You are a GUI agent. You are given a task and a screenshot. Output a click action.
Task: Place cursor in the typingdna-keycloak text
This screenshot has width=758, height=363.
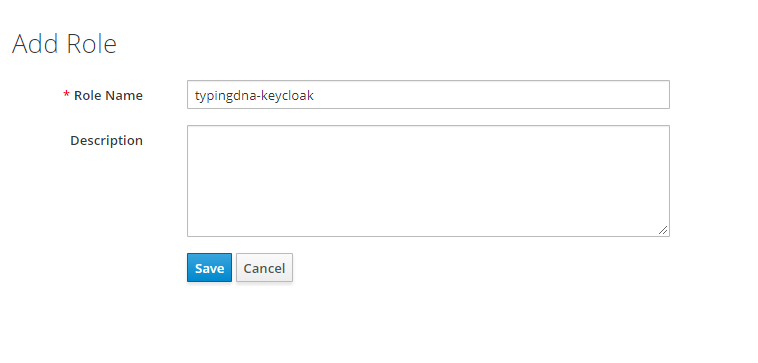point(254,96)
